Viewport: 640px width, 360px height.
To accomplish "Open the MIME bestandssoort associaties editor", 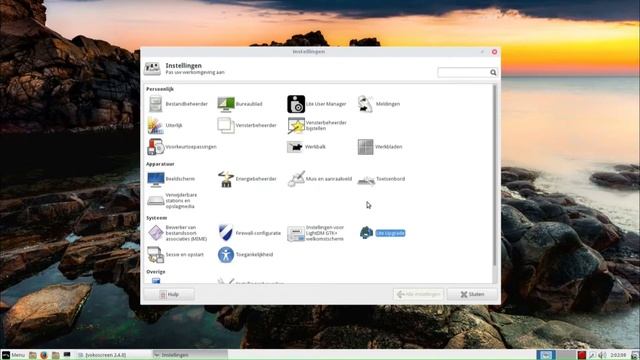I will (156, 233).
